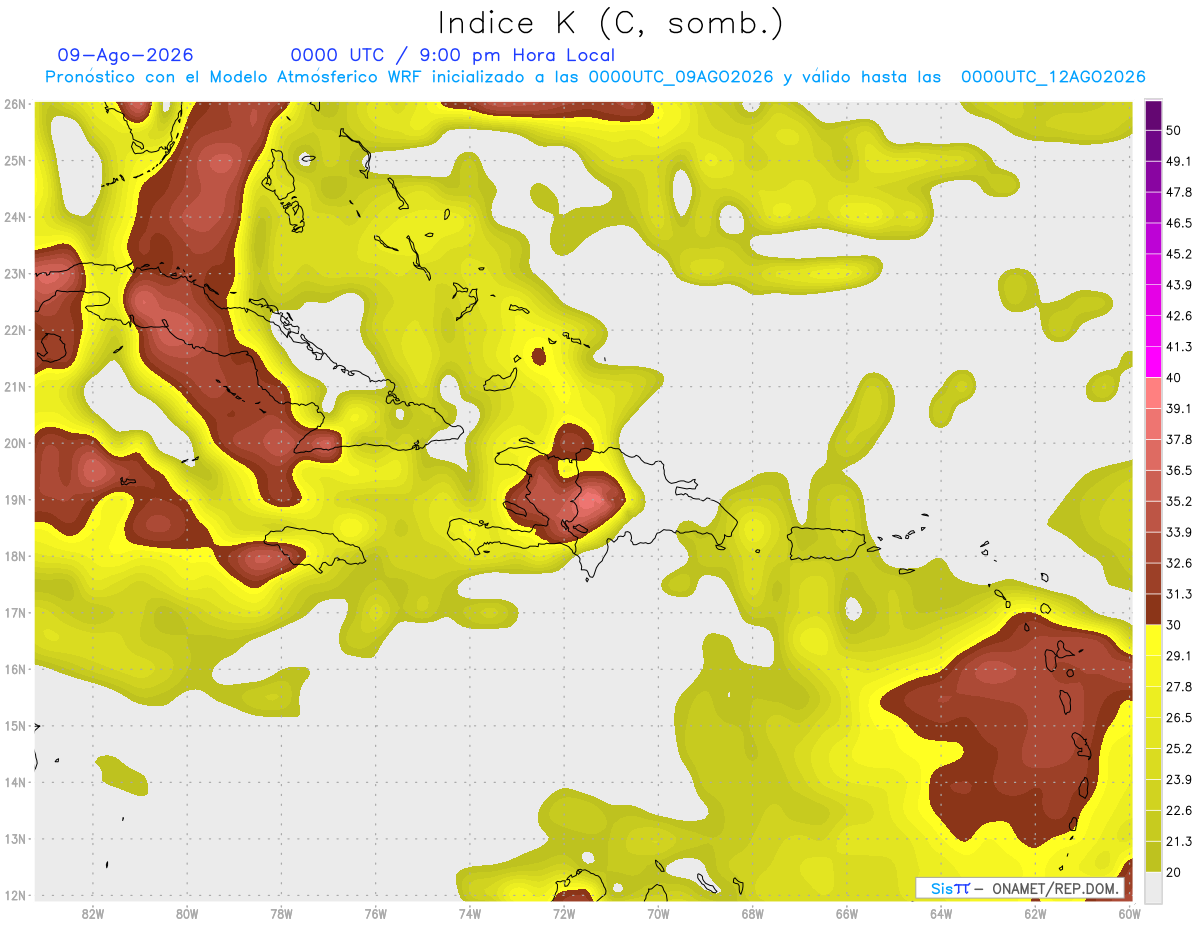Click the '22.6' color scale label

click(x=1179, y=811)
